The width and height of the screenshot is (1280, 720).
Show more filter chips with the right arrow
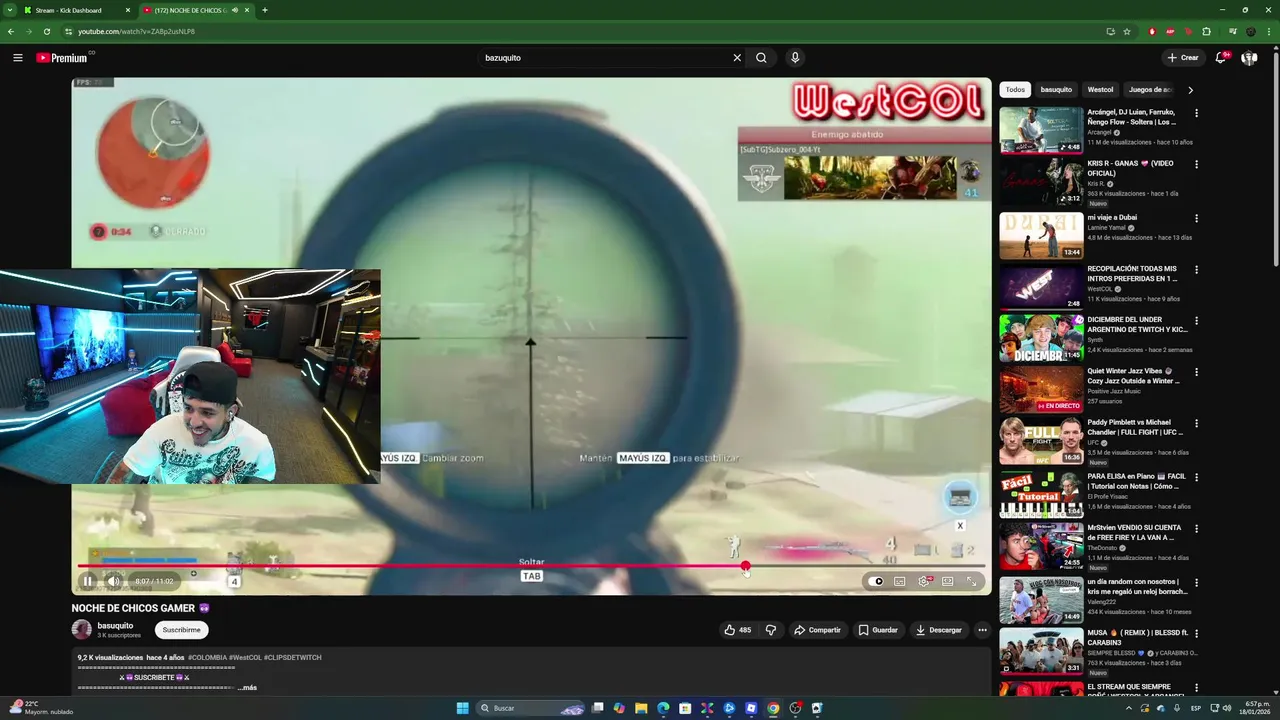[x=1190, y=90]
